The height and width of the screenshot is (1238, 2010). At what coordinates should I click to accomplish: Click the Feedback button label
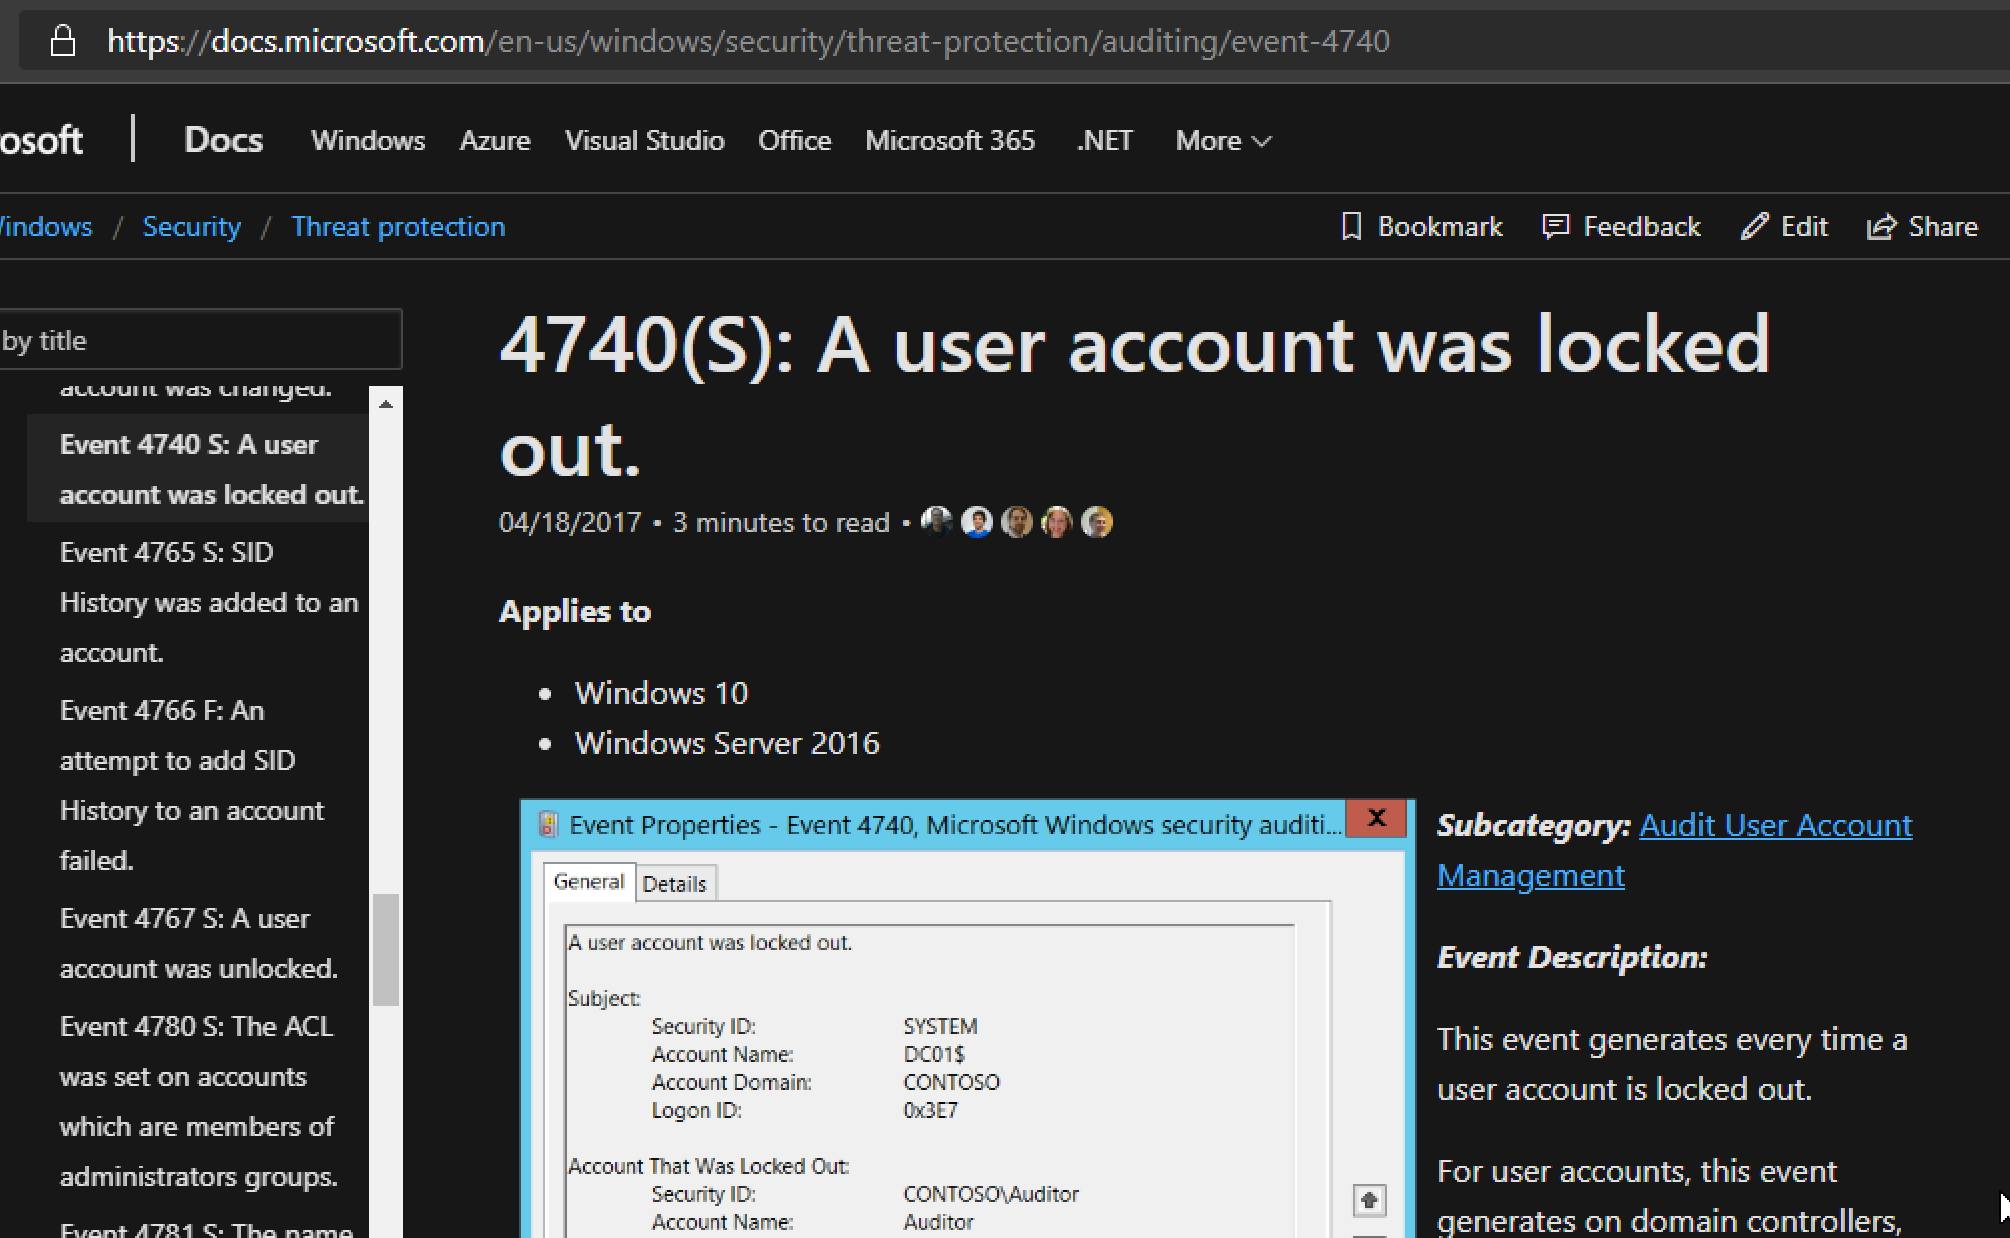tap(1642, 227)
